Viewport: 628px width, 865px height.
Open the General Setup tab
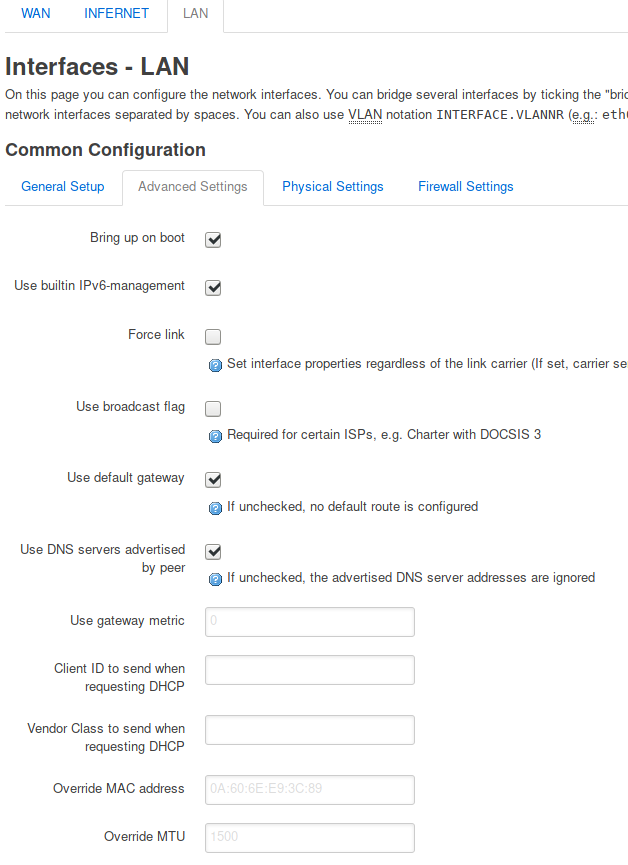(63, 186)
